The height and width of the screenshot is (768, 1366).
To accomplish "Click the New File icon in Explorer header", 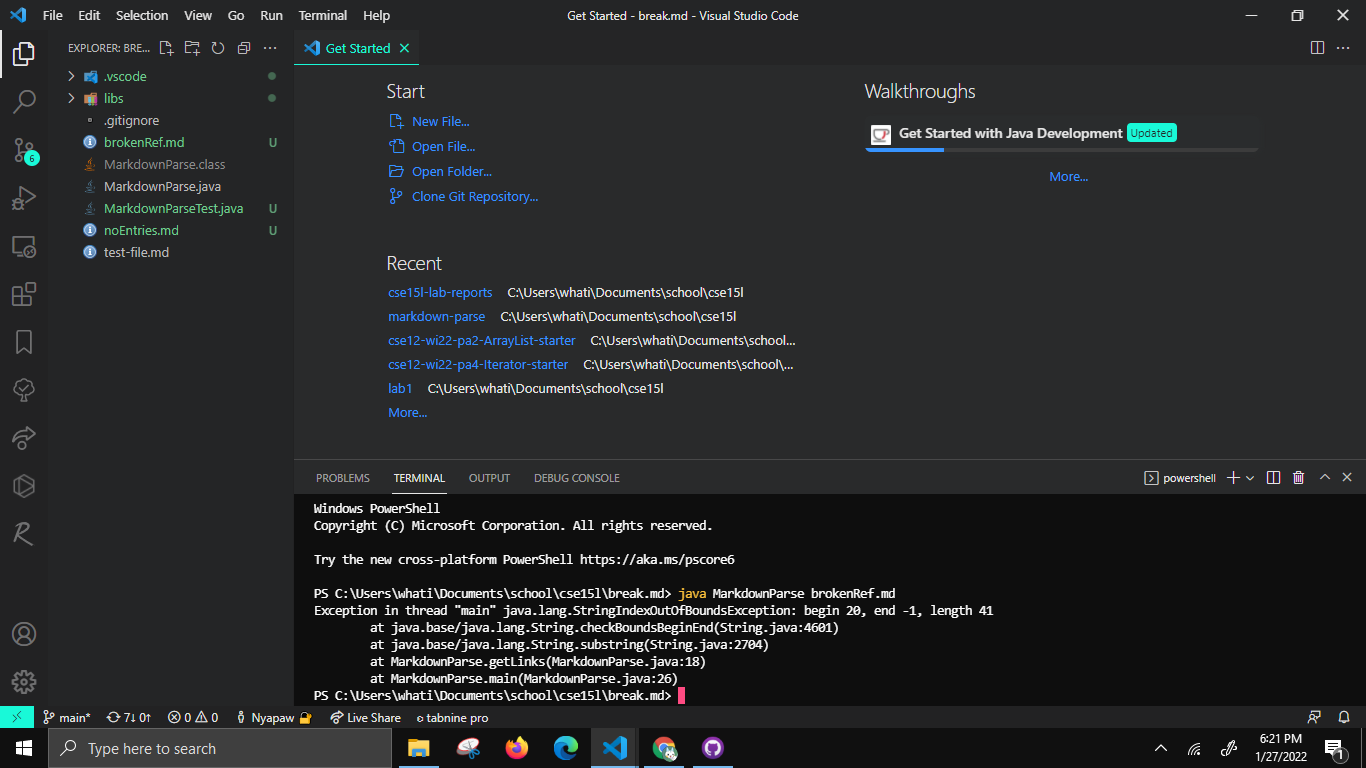I will (167, 47).
